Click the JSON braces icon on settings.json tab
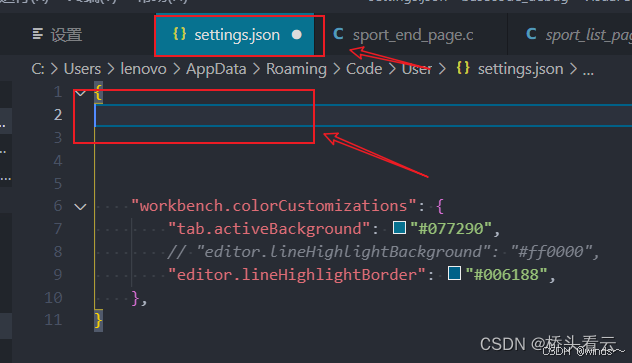The width and height of the screenshot is (632, 363). click(x=179, y=34)
